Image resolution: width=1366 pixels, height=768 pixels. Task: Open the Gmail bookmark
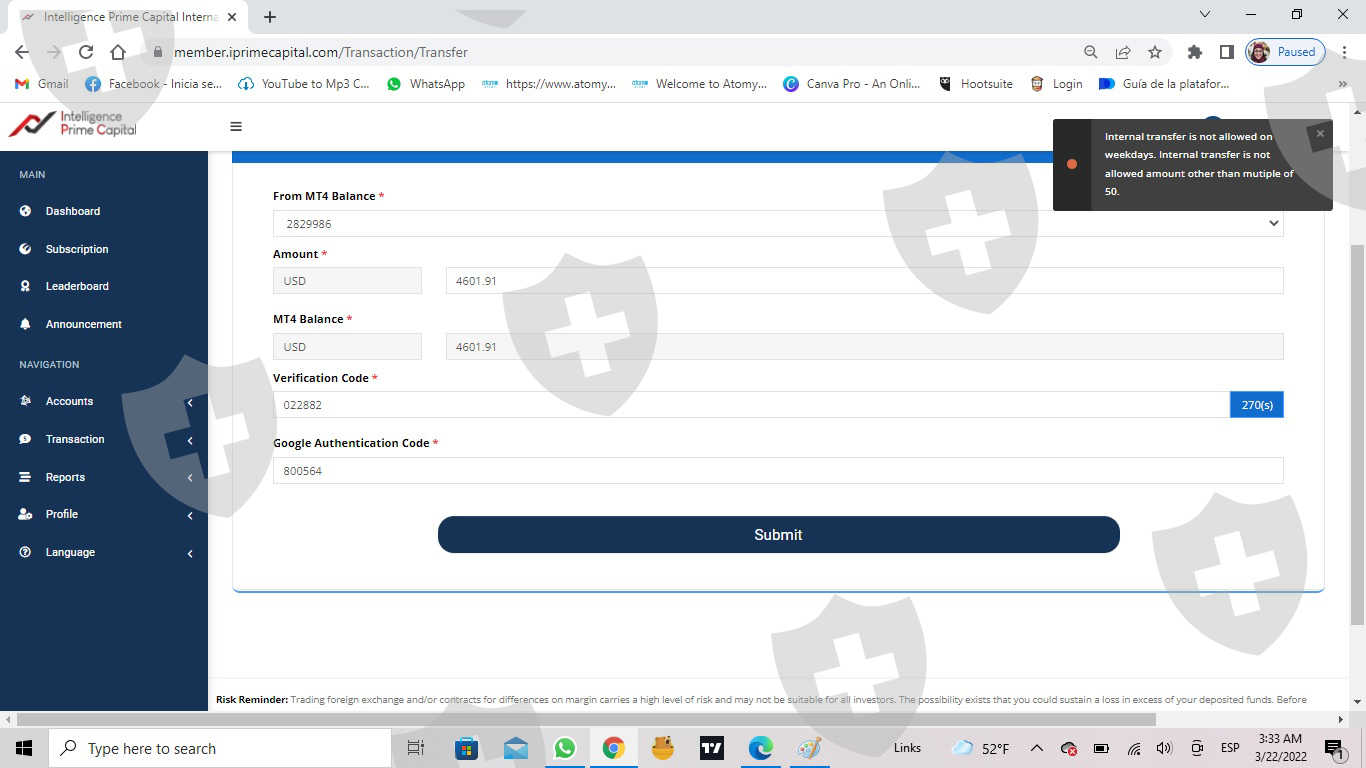[42, 84]
